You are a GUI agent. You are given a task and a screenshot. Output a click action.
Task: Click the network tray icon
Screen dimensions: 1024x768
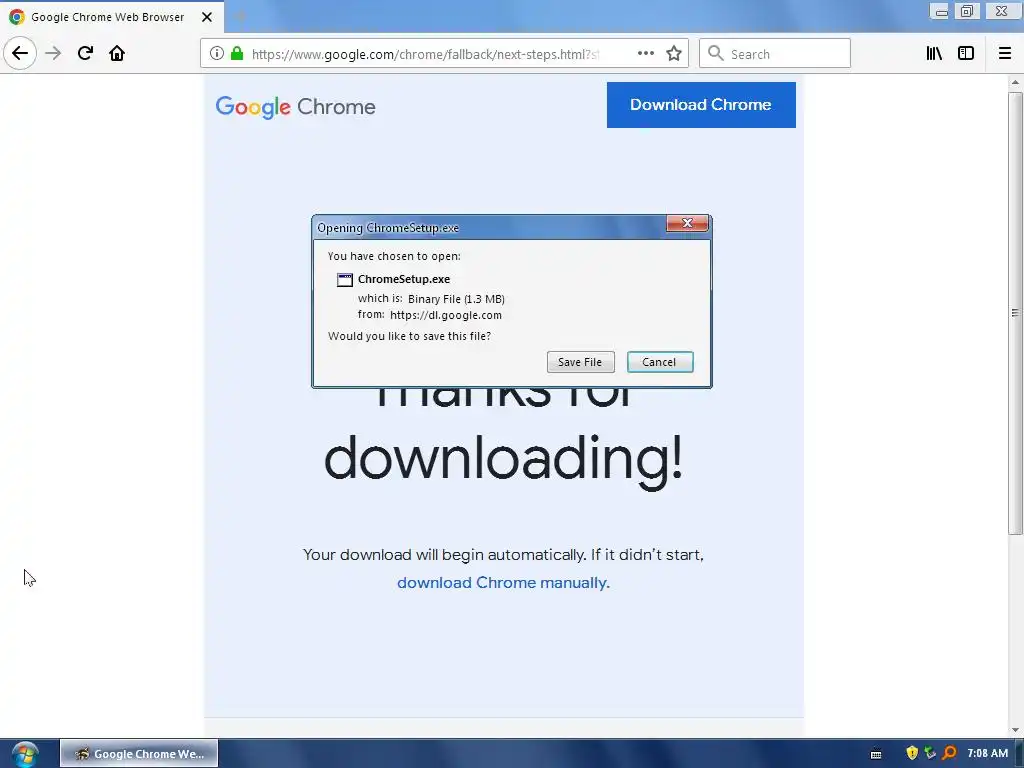(930, 754)
